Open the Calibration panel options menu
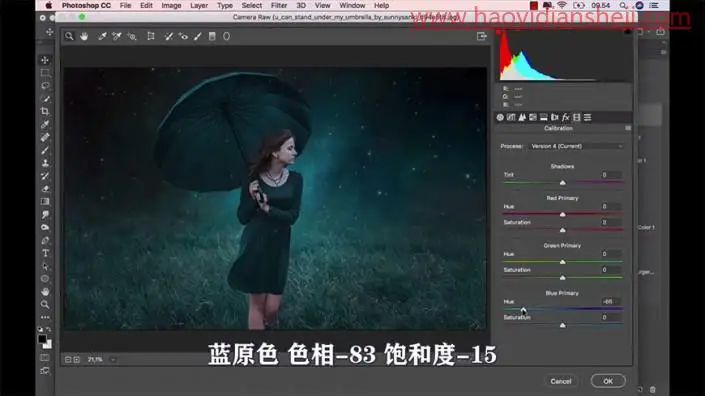705x396 pixels. pos(628,128)
